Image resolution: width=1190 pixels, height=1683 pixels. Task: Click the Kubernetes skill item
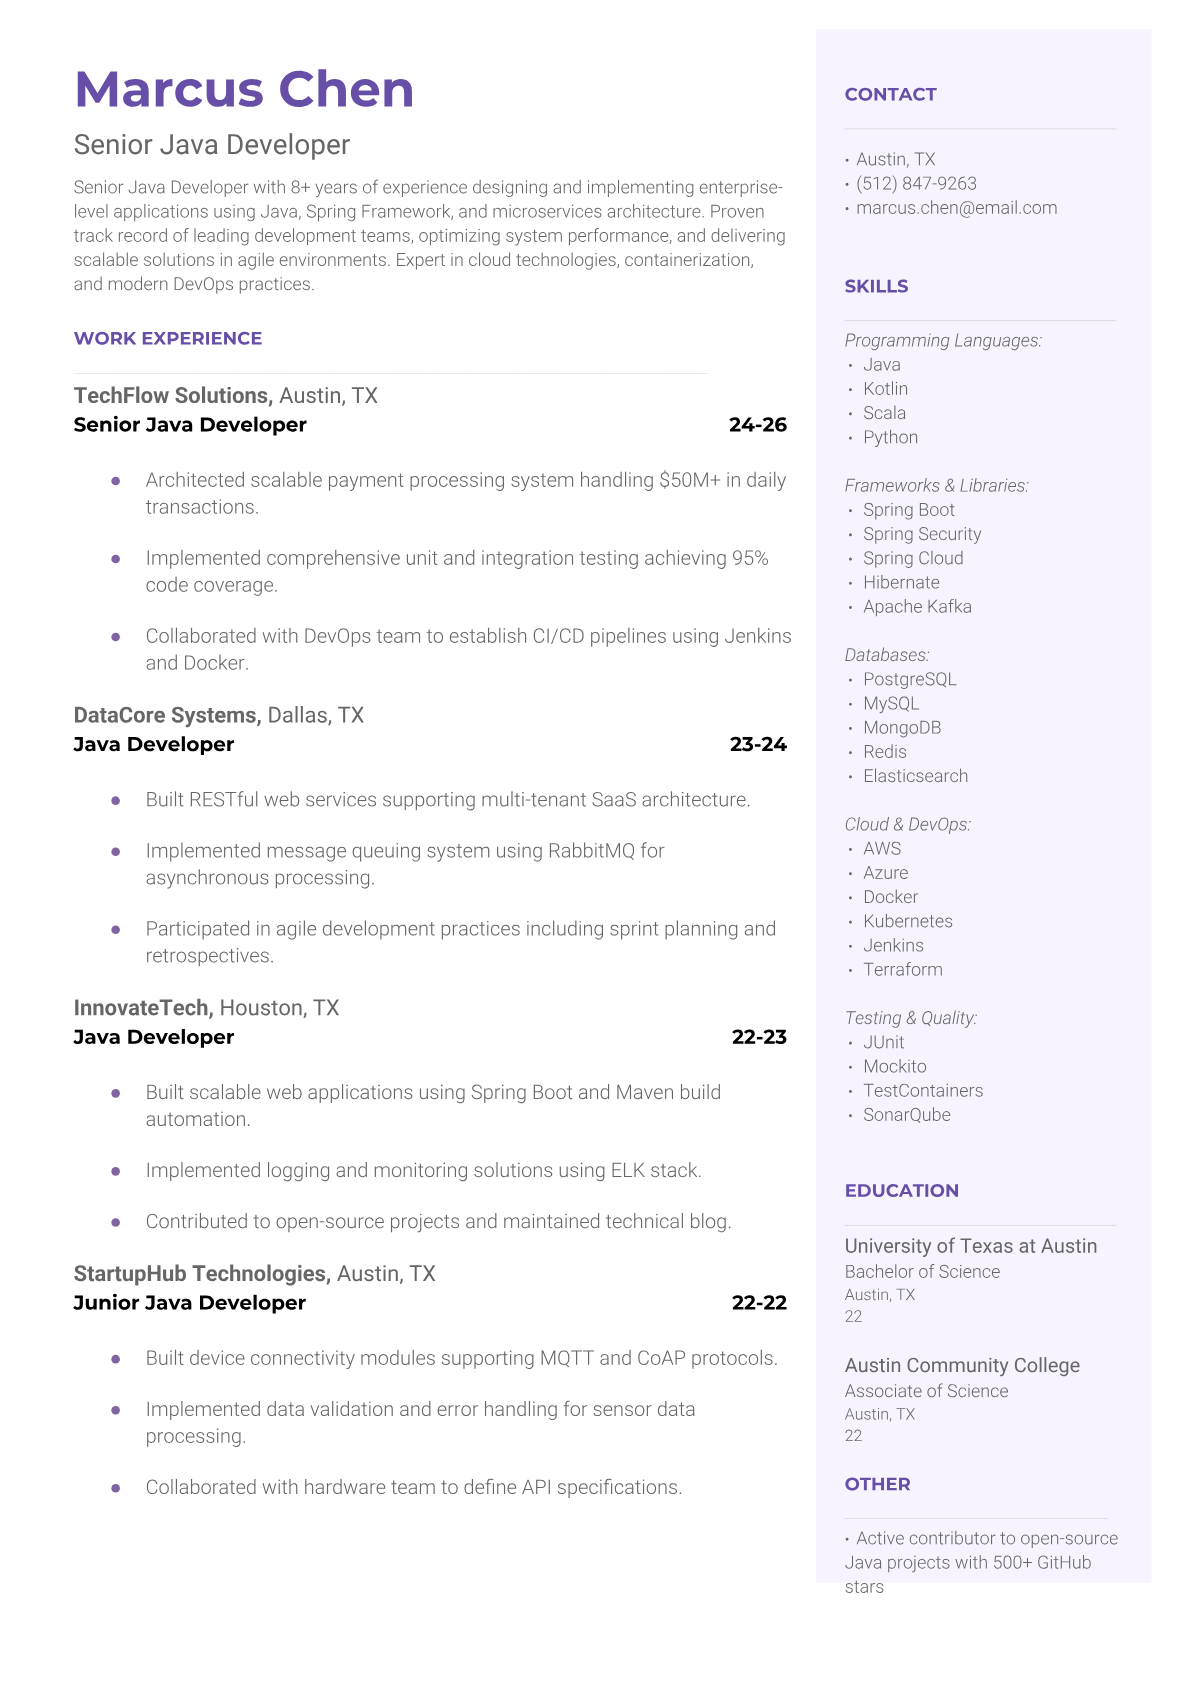click(x=907, y=922)
